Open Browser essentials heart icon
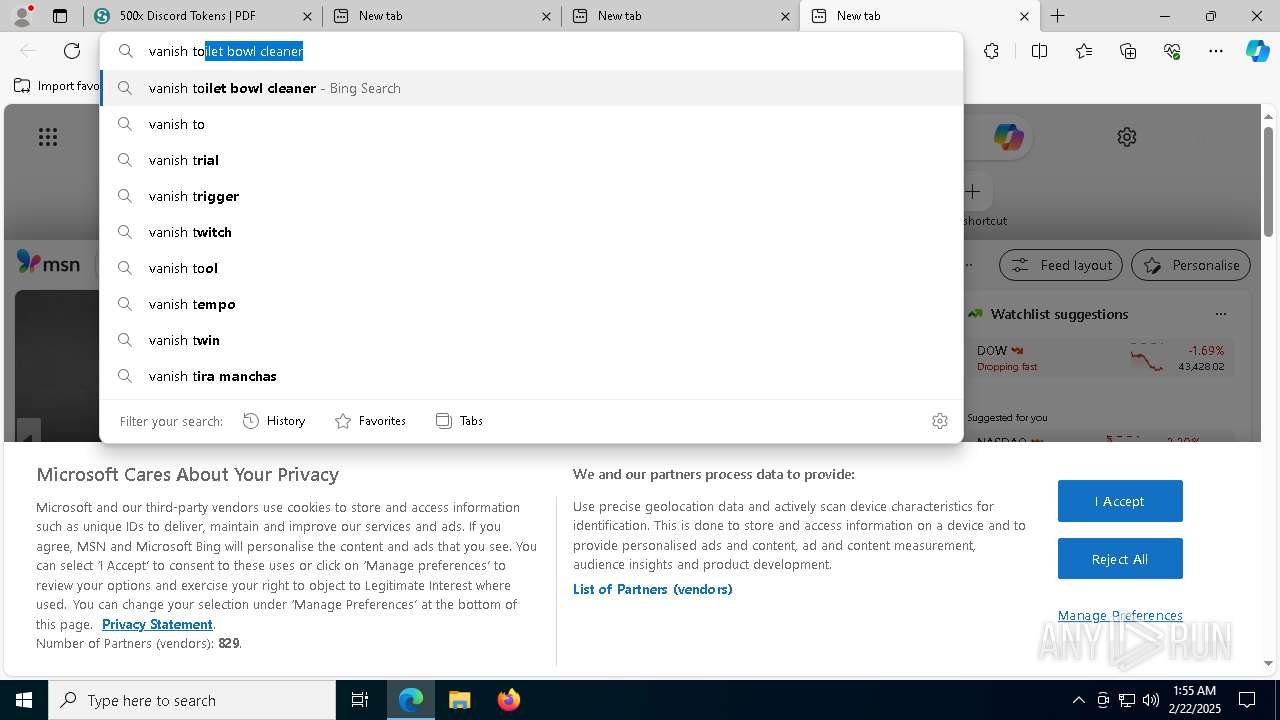 pos(1172,51)
